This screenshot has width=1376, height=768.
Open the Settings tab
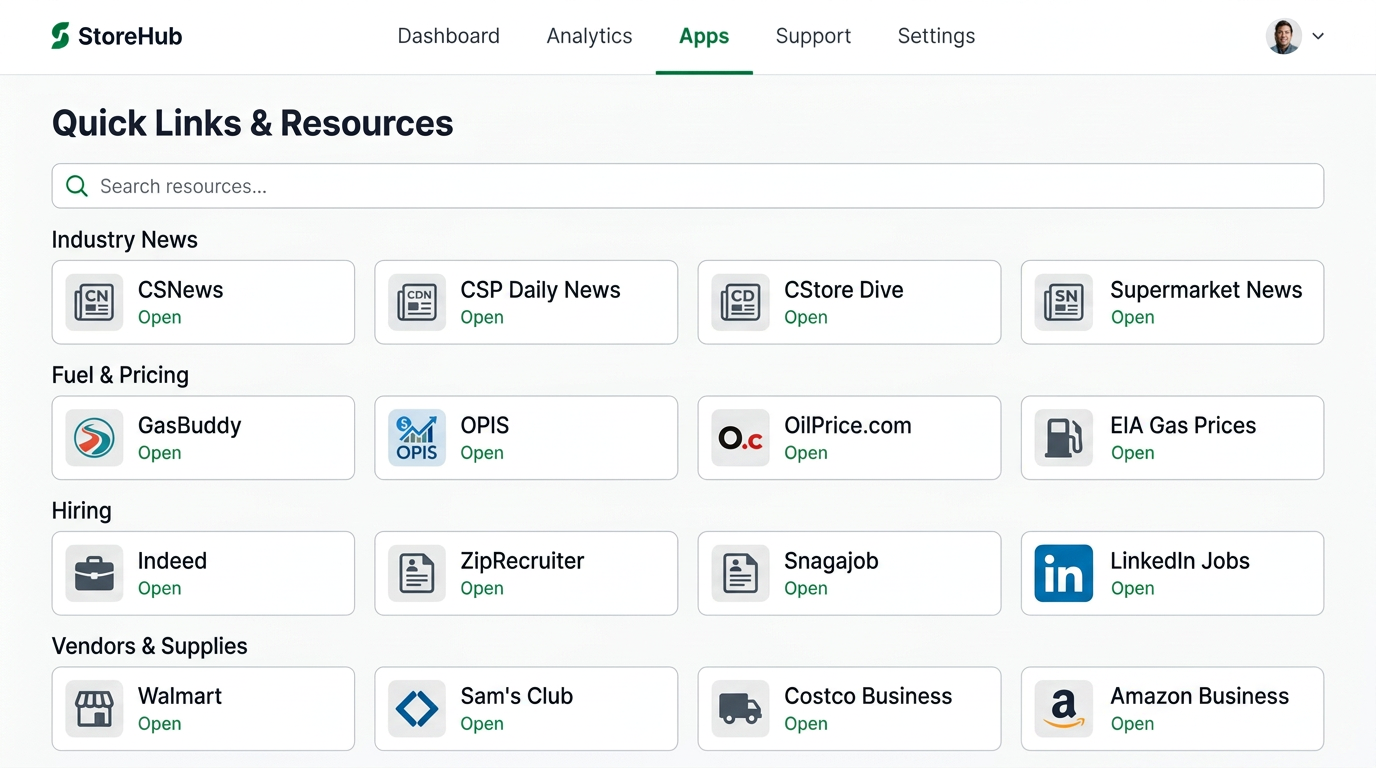coord(936,36)
